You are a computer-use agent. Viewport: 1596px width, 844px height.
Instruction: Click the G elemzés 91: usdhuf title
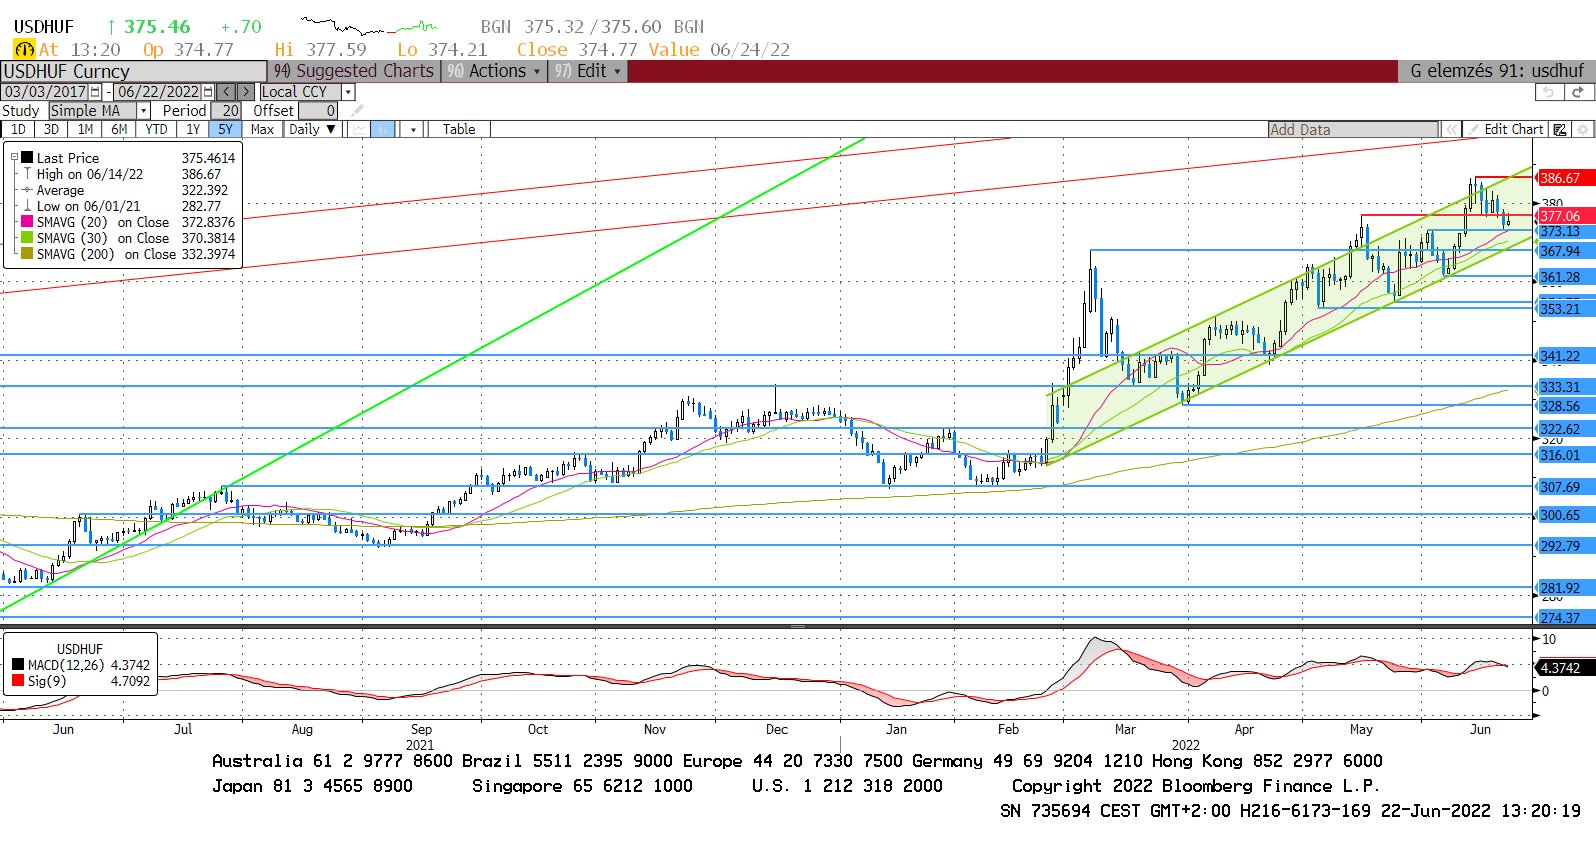[x=1497, y=71]
